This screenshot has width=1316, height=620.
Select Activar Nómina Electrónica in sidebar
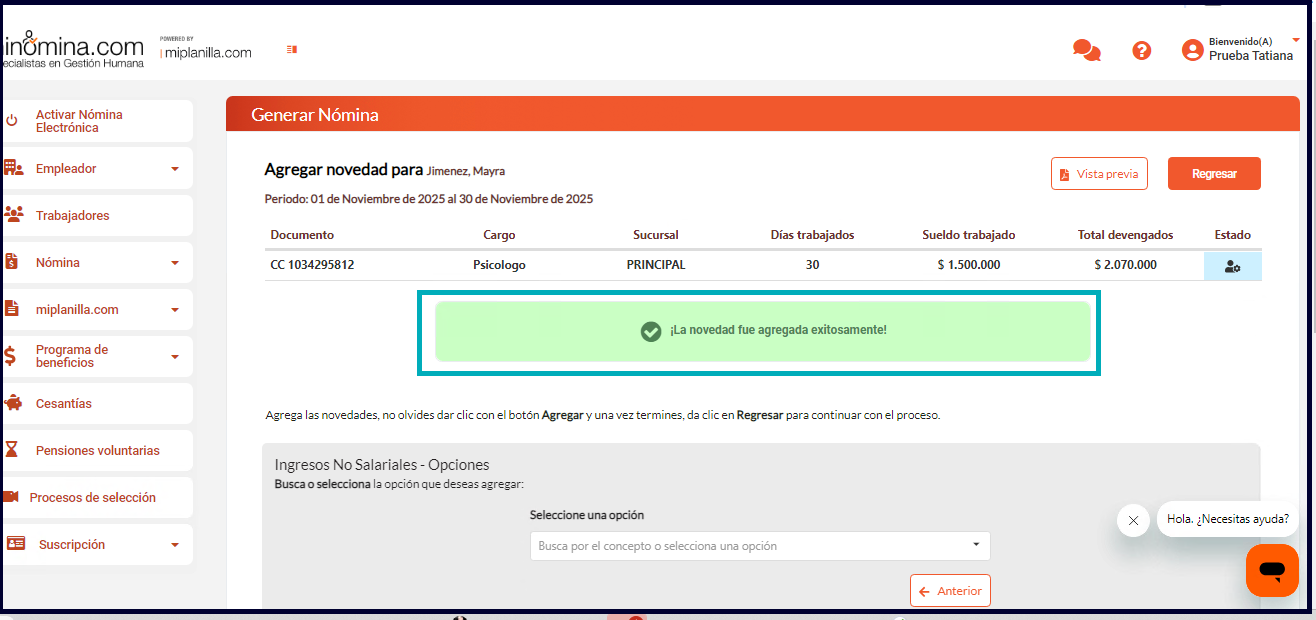click(79, 121)
